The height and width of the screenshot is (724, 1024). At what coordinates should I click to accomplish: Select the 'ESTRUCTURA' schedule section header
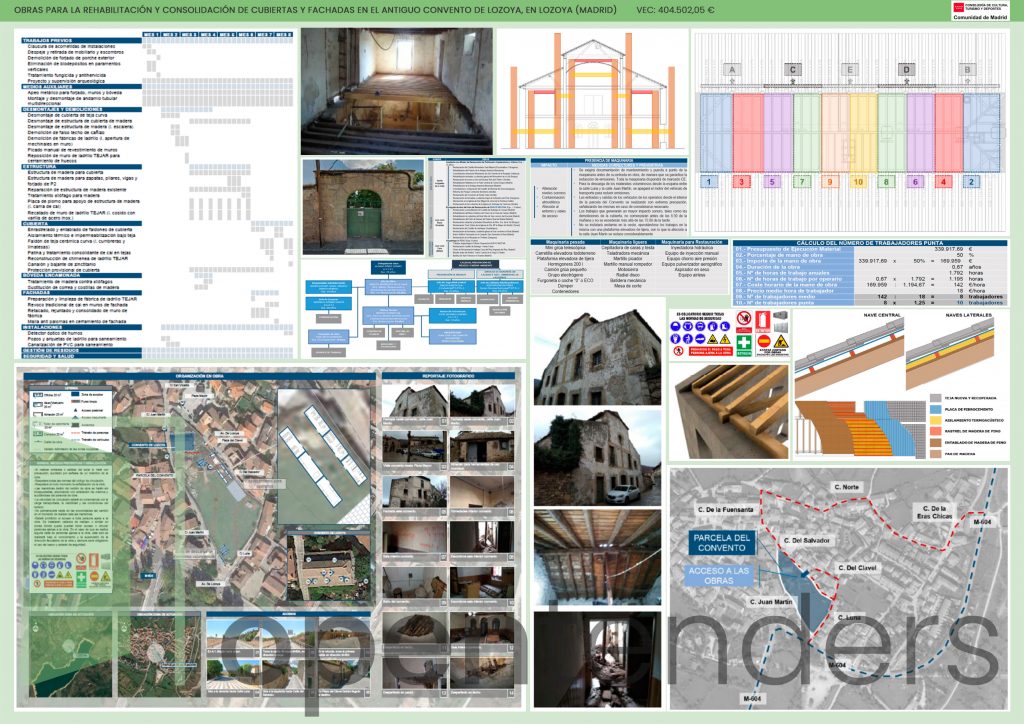(81, 166)
